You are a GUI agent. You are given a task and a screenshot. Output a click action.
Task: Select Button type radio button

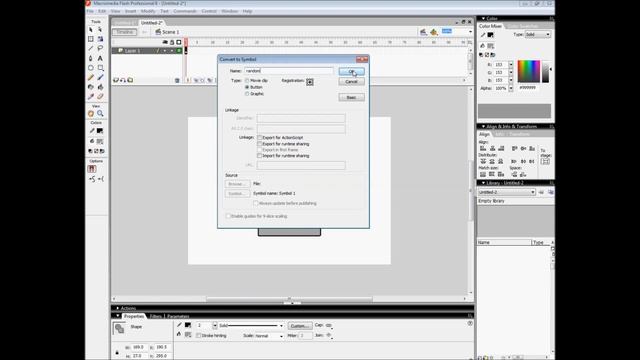pos(247,87)
